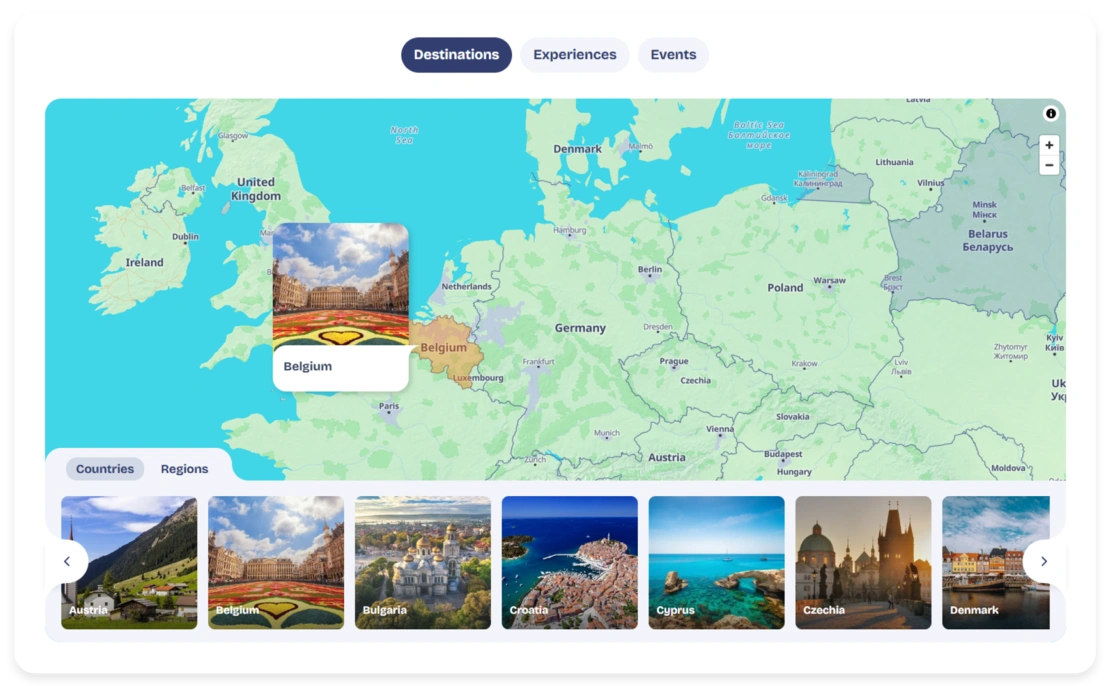Click the Budapest city label
Image resolution: width=1110 pixels, height=686 pixels.
point(783,455)
